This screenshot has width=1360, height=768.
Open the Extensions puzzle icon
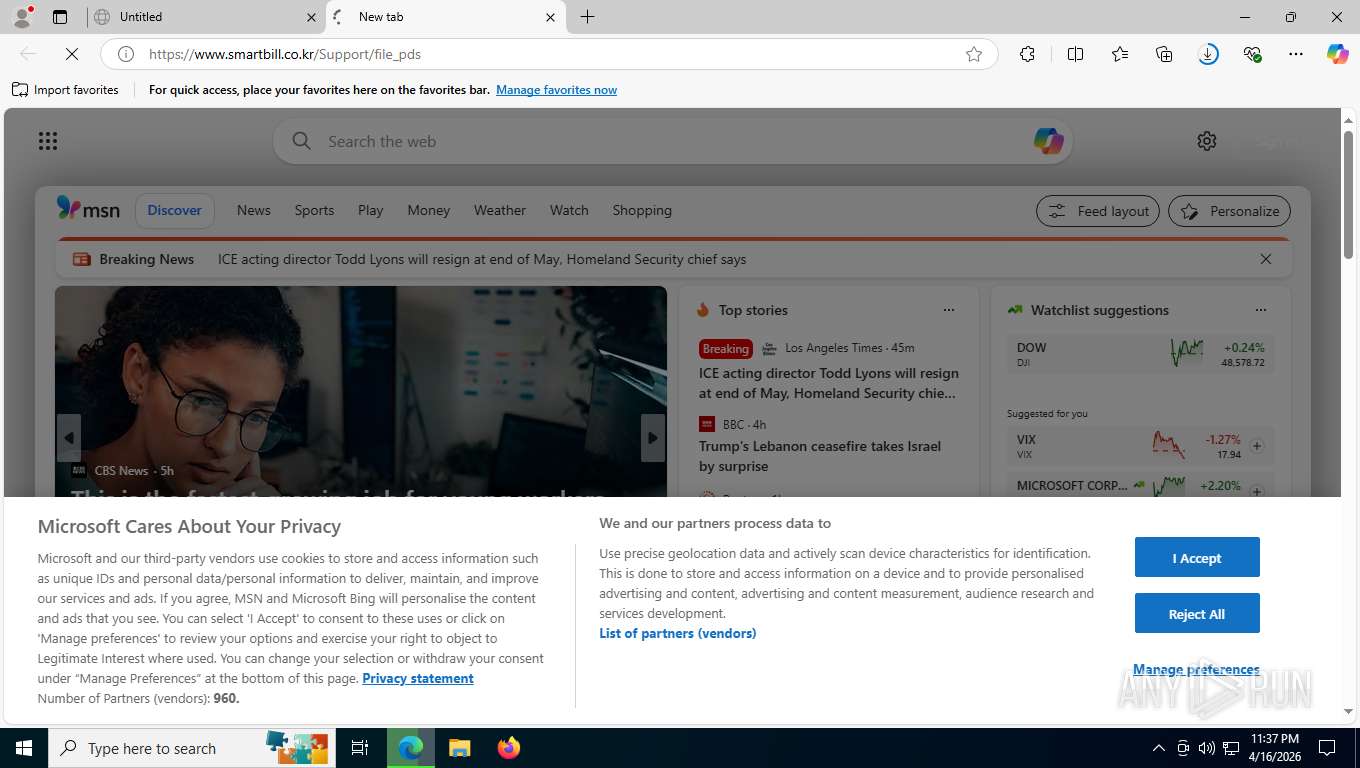coord(1027,54)
